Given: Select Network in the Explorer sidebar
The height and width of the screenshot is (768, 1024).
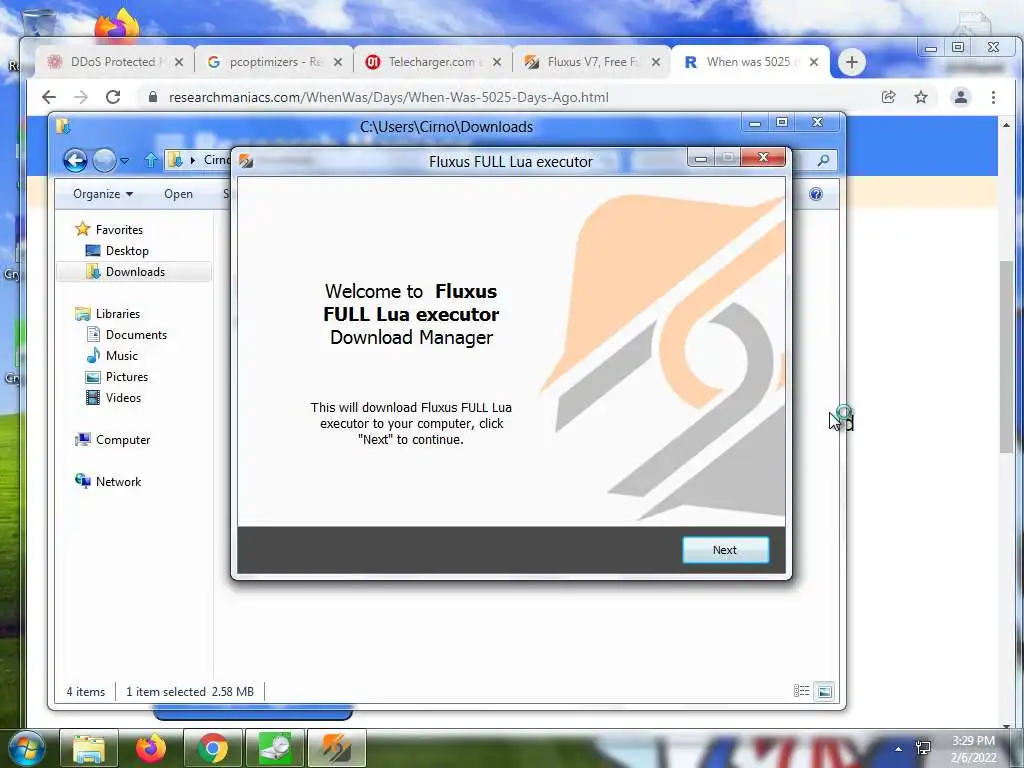Looking at the screenshot, I should [108, 481].
